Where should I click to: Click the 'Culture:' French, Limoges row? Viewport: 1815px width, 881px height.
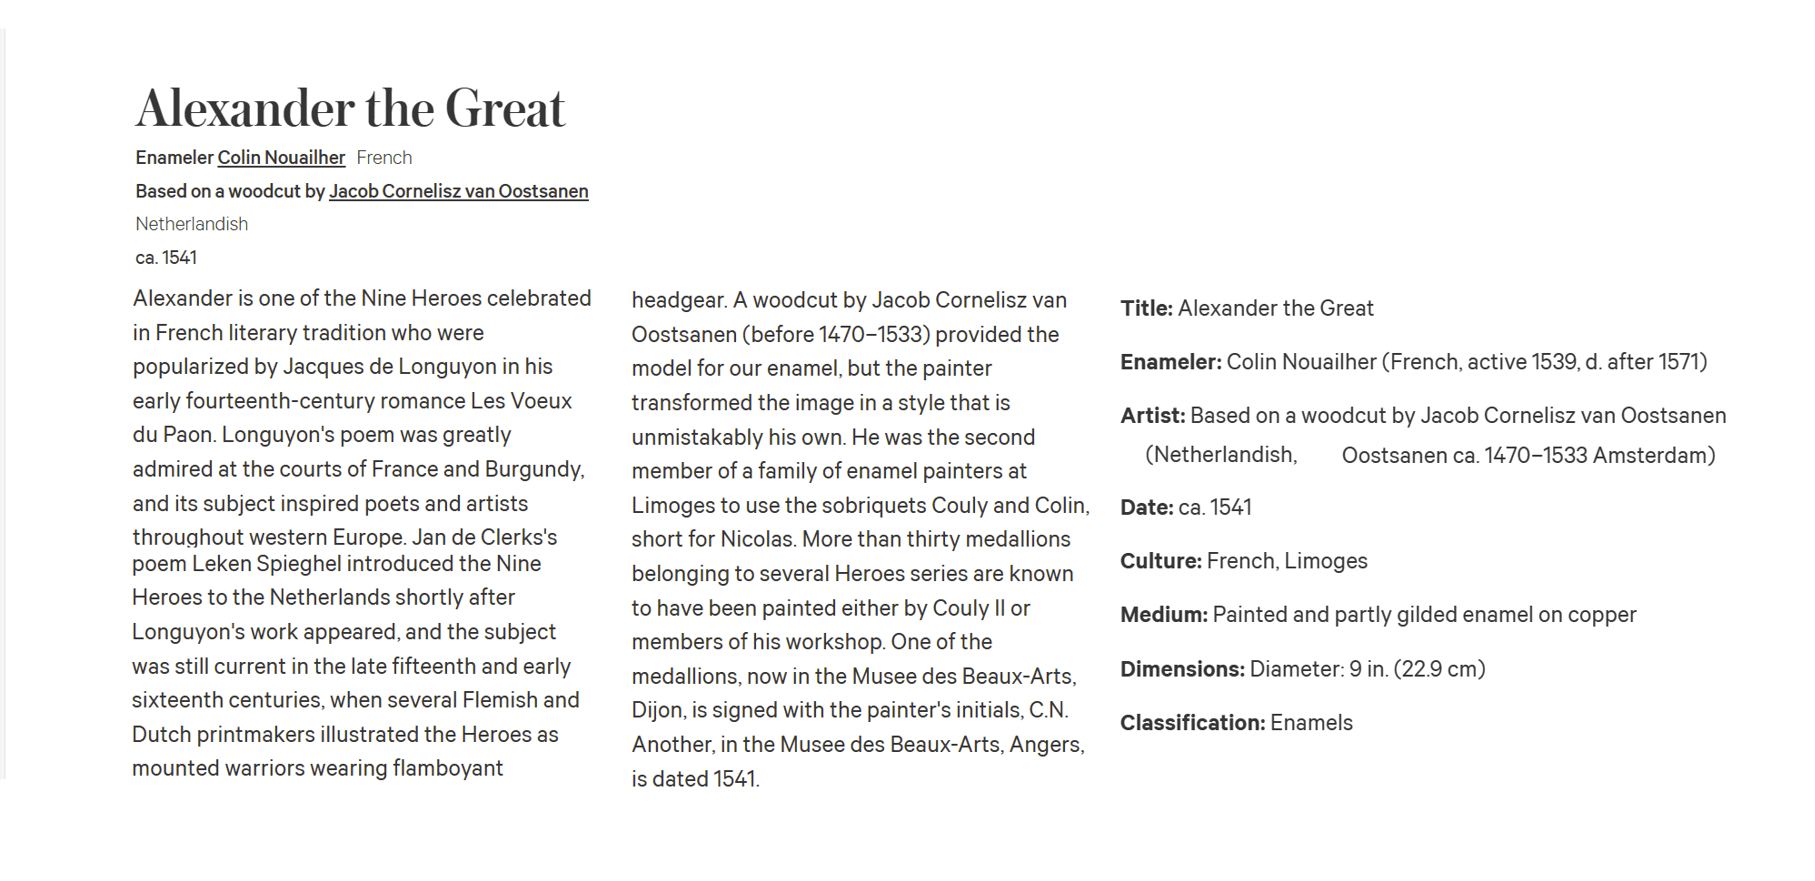click(1243, 561)
